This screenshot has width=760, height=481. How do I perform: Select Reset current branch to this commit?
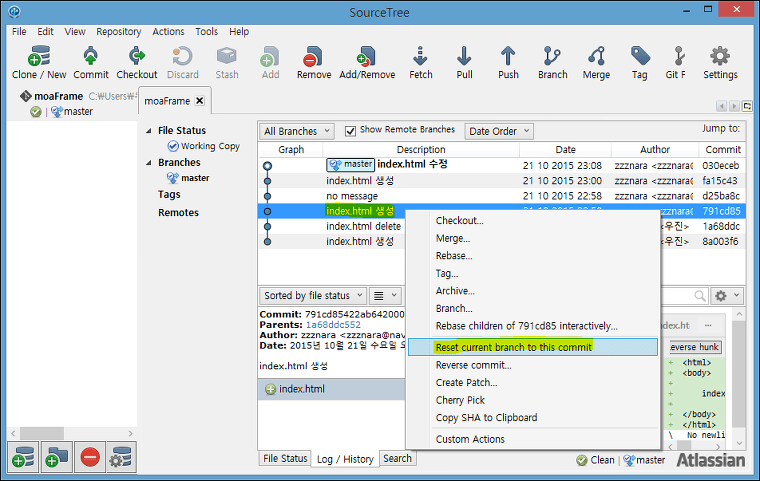pos(533,347)
